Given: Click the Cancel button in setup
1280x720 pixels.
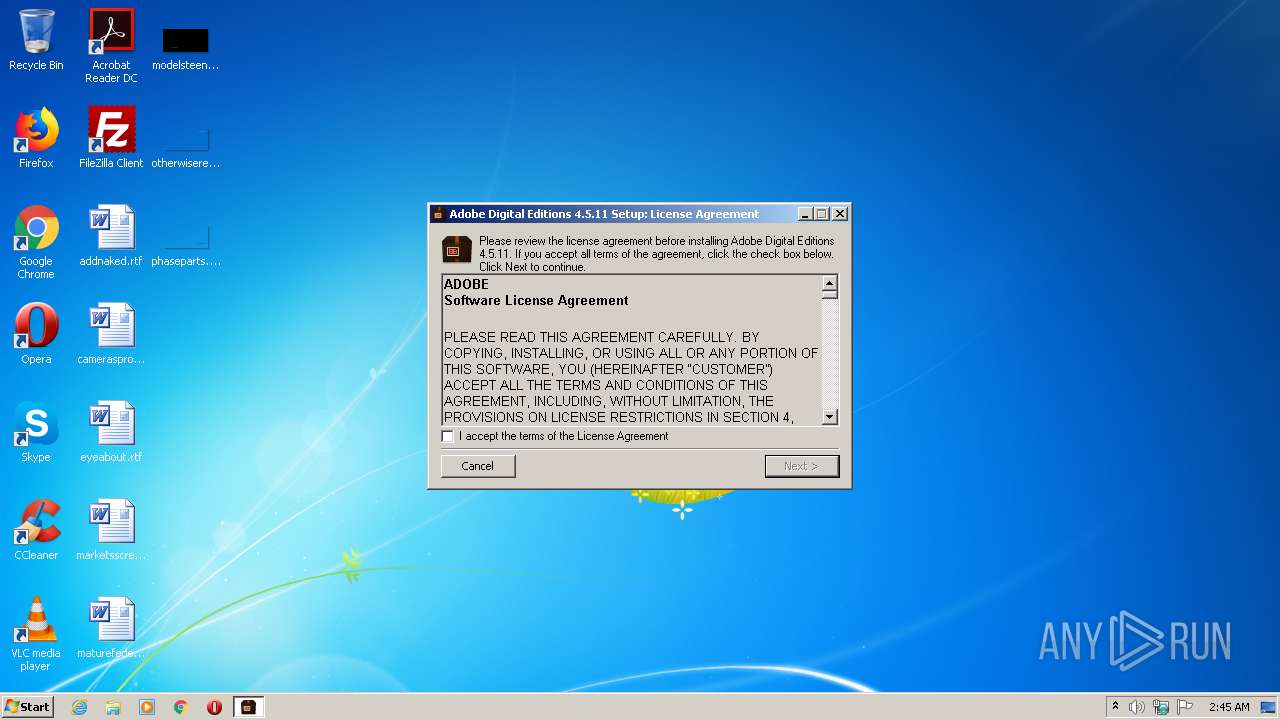Looking at the screenshot, I should pyautogui.click(x=478, y=466).
